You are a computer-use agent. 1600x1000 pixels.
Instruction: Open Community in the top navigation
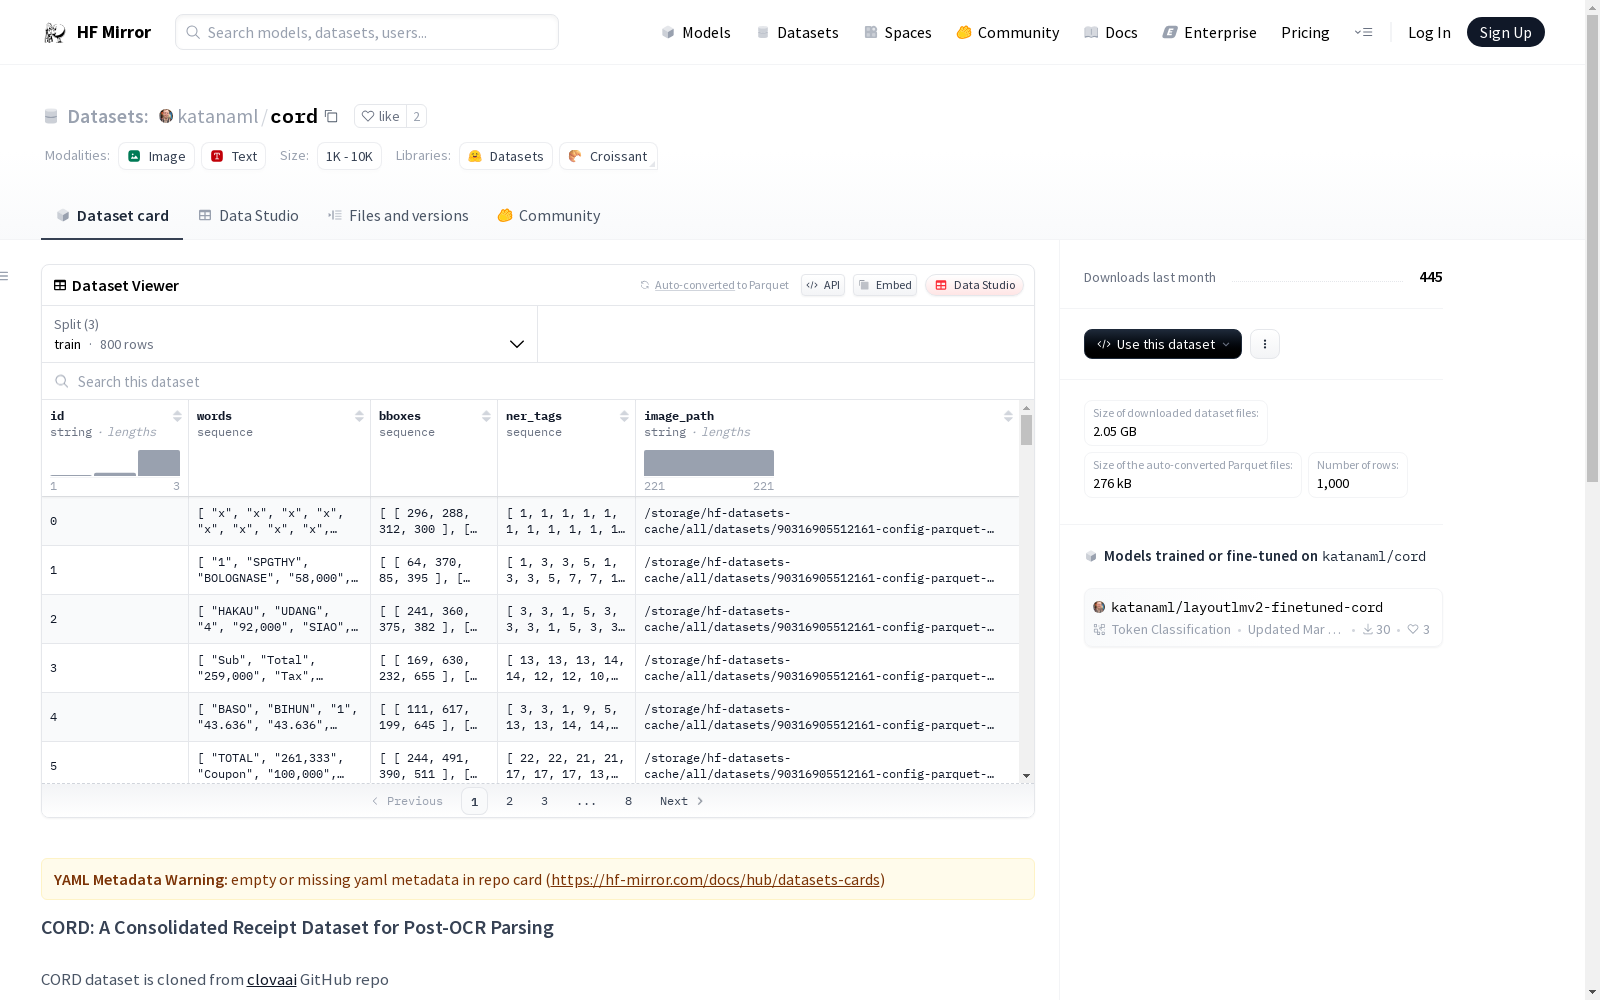(1008, 33)
